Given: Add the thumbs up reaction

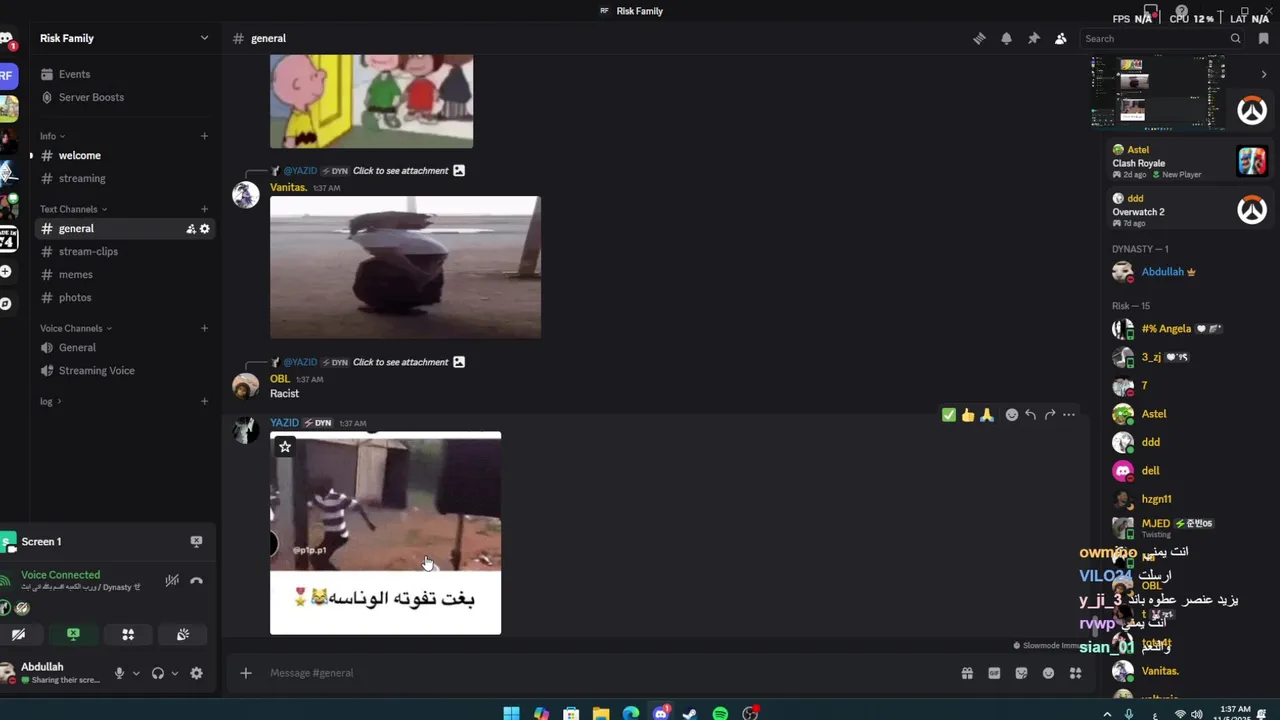Looking at the screenshot, I should pos(968,415).
